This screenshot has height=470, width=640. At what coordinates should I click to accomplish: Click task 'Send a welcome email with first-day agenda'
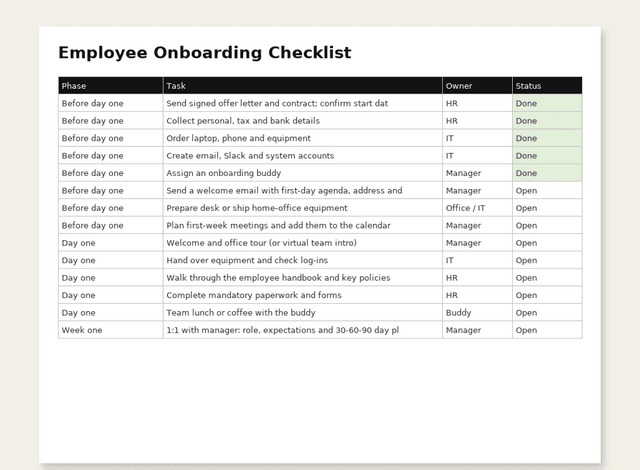pos(302,191)
